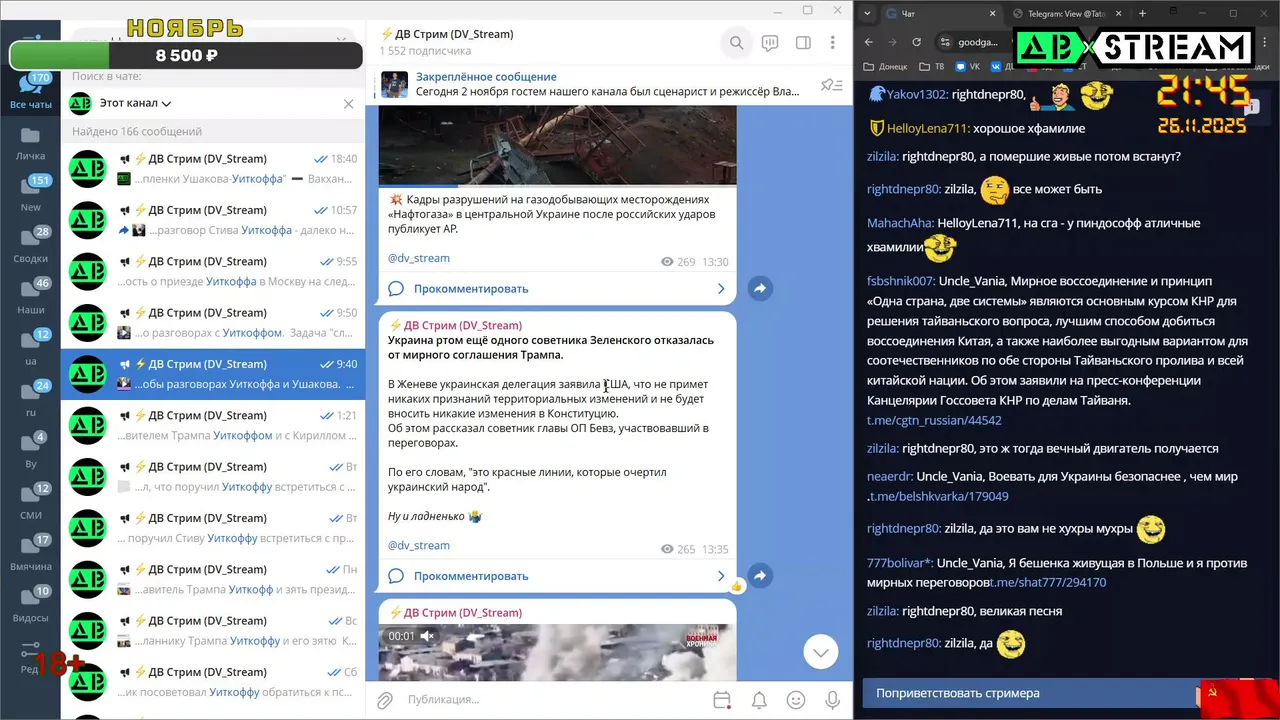Play the video thumbnail in bottom post
This screenshot has height=720, width=1280.
(557, 653)
